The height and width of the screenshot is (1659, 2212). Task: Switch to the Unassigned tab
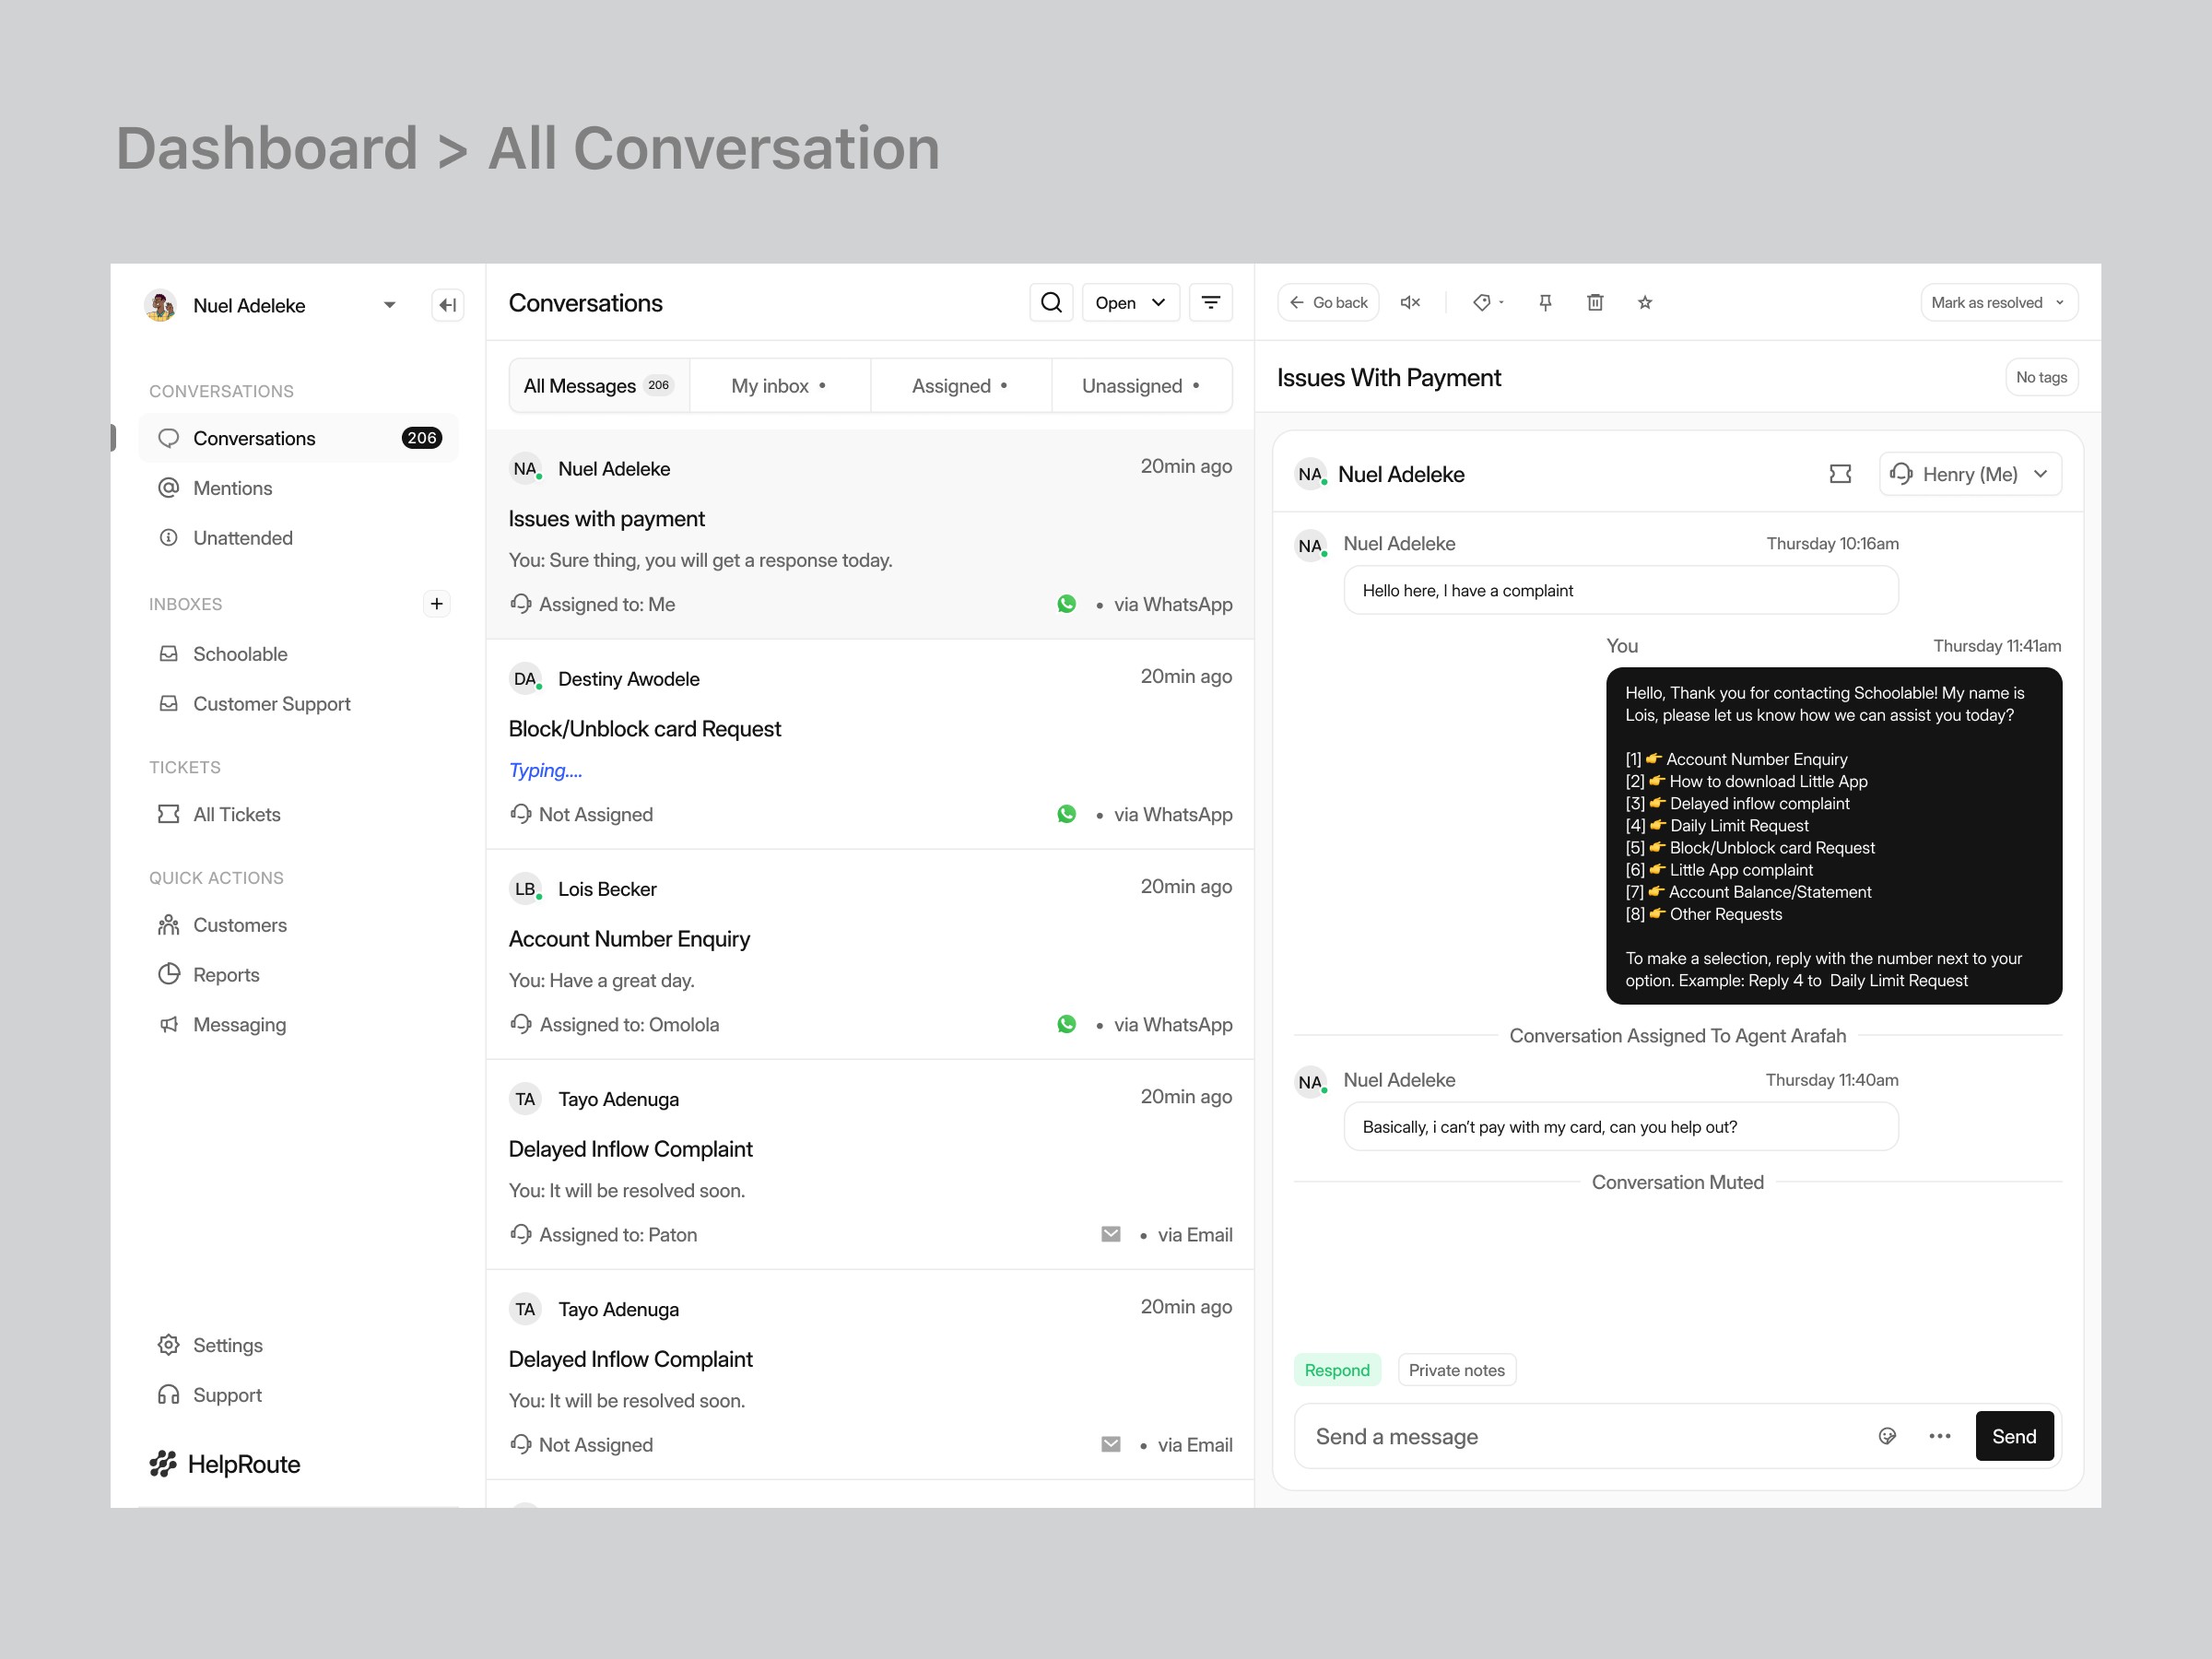pos(1141,386)
